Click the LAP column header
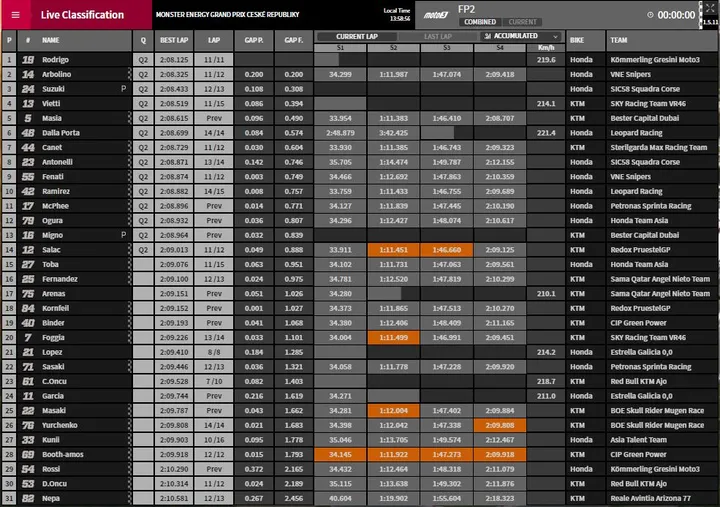The image size is (720, 507). tap(214, 40)
